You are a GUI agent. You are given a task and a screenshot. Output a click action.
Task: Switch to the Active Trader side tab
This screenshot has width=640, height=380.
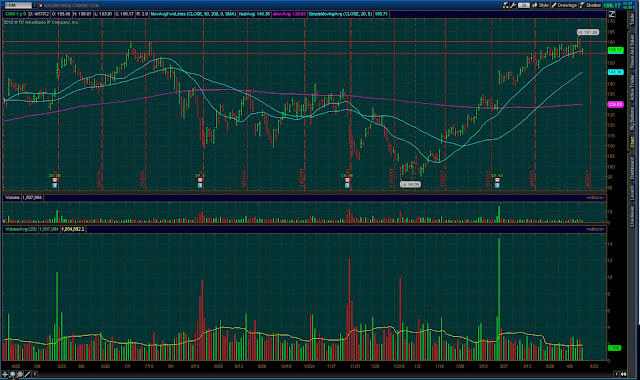tap(632, 88)
